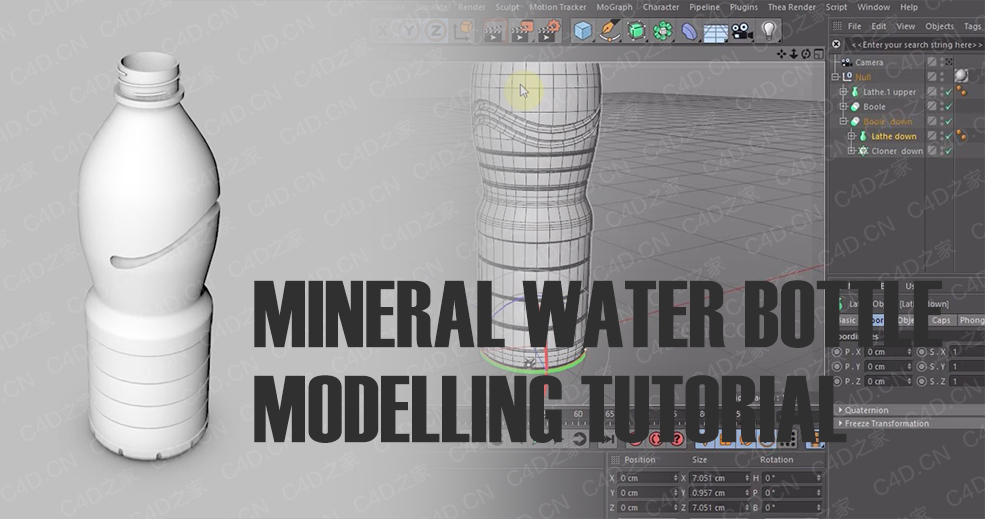The width and height of the screenshot is (985, 519).
Task: Collapse the Boole down node
Action: (844, 121)
